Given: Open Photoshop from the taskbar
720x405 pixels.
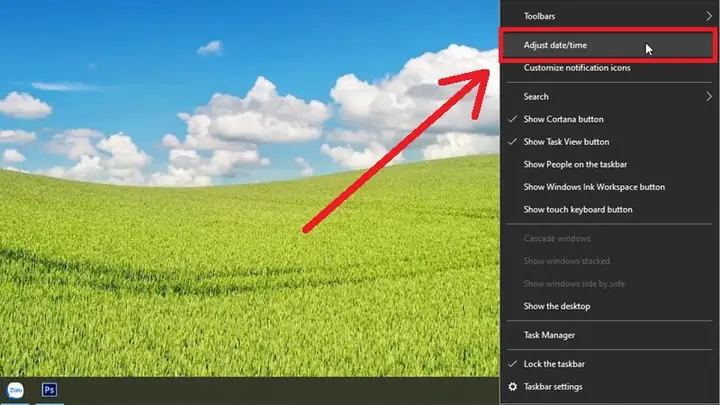Looking at the screenshot, I should click(x=50, y=390).
